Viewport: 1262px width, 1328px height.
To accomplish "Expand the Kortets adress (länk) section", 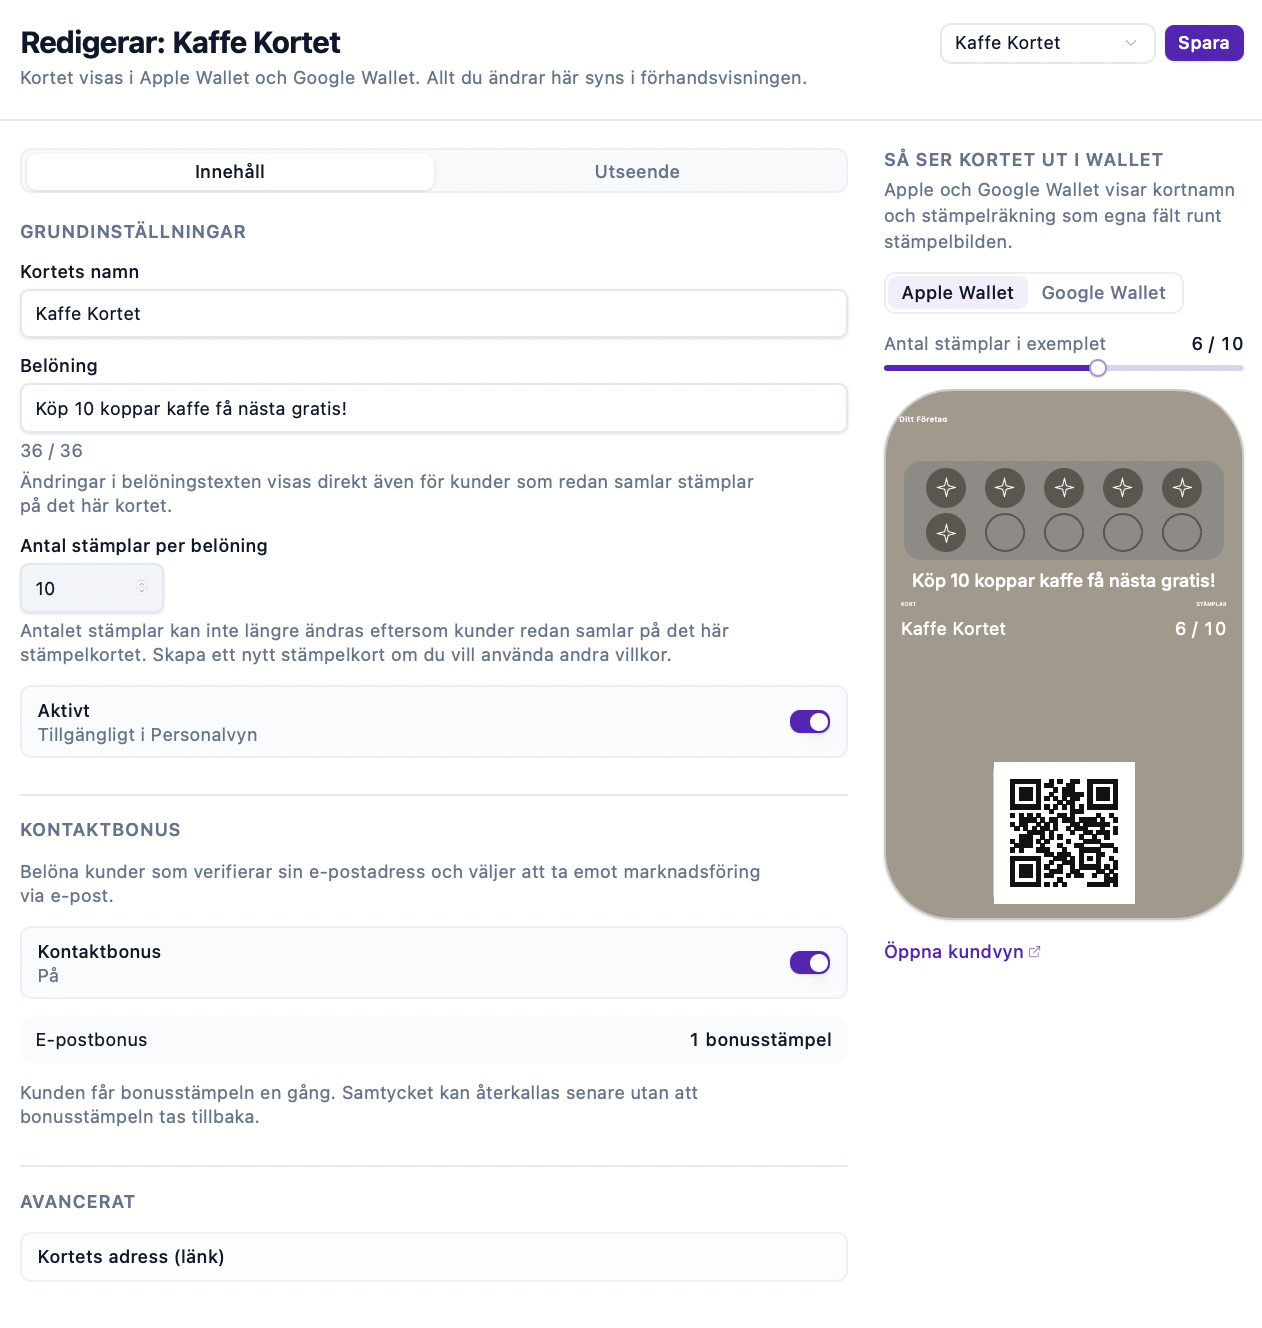I will click(434, 1257).
